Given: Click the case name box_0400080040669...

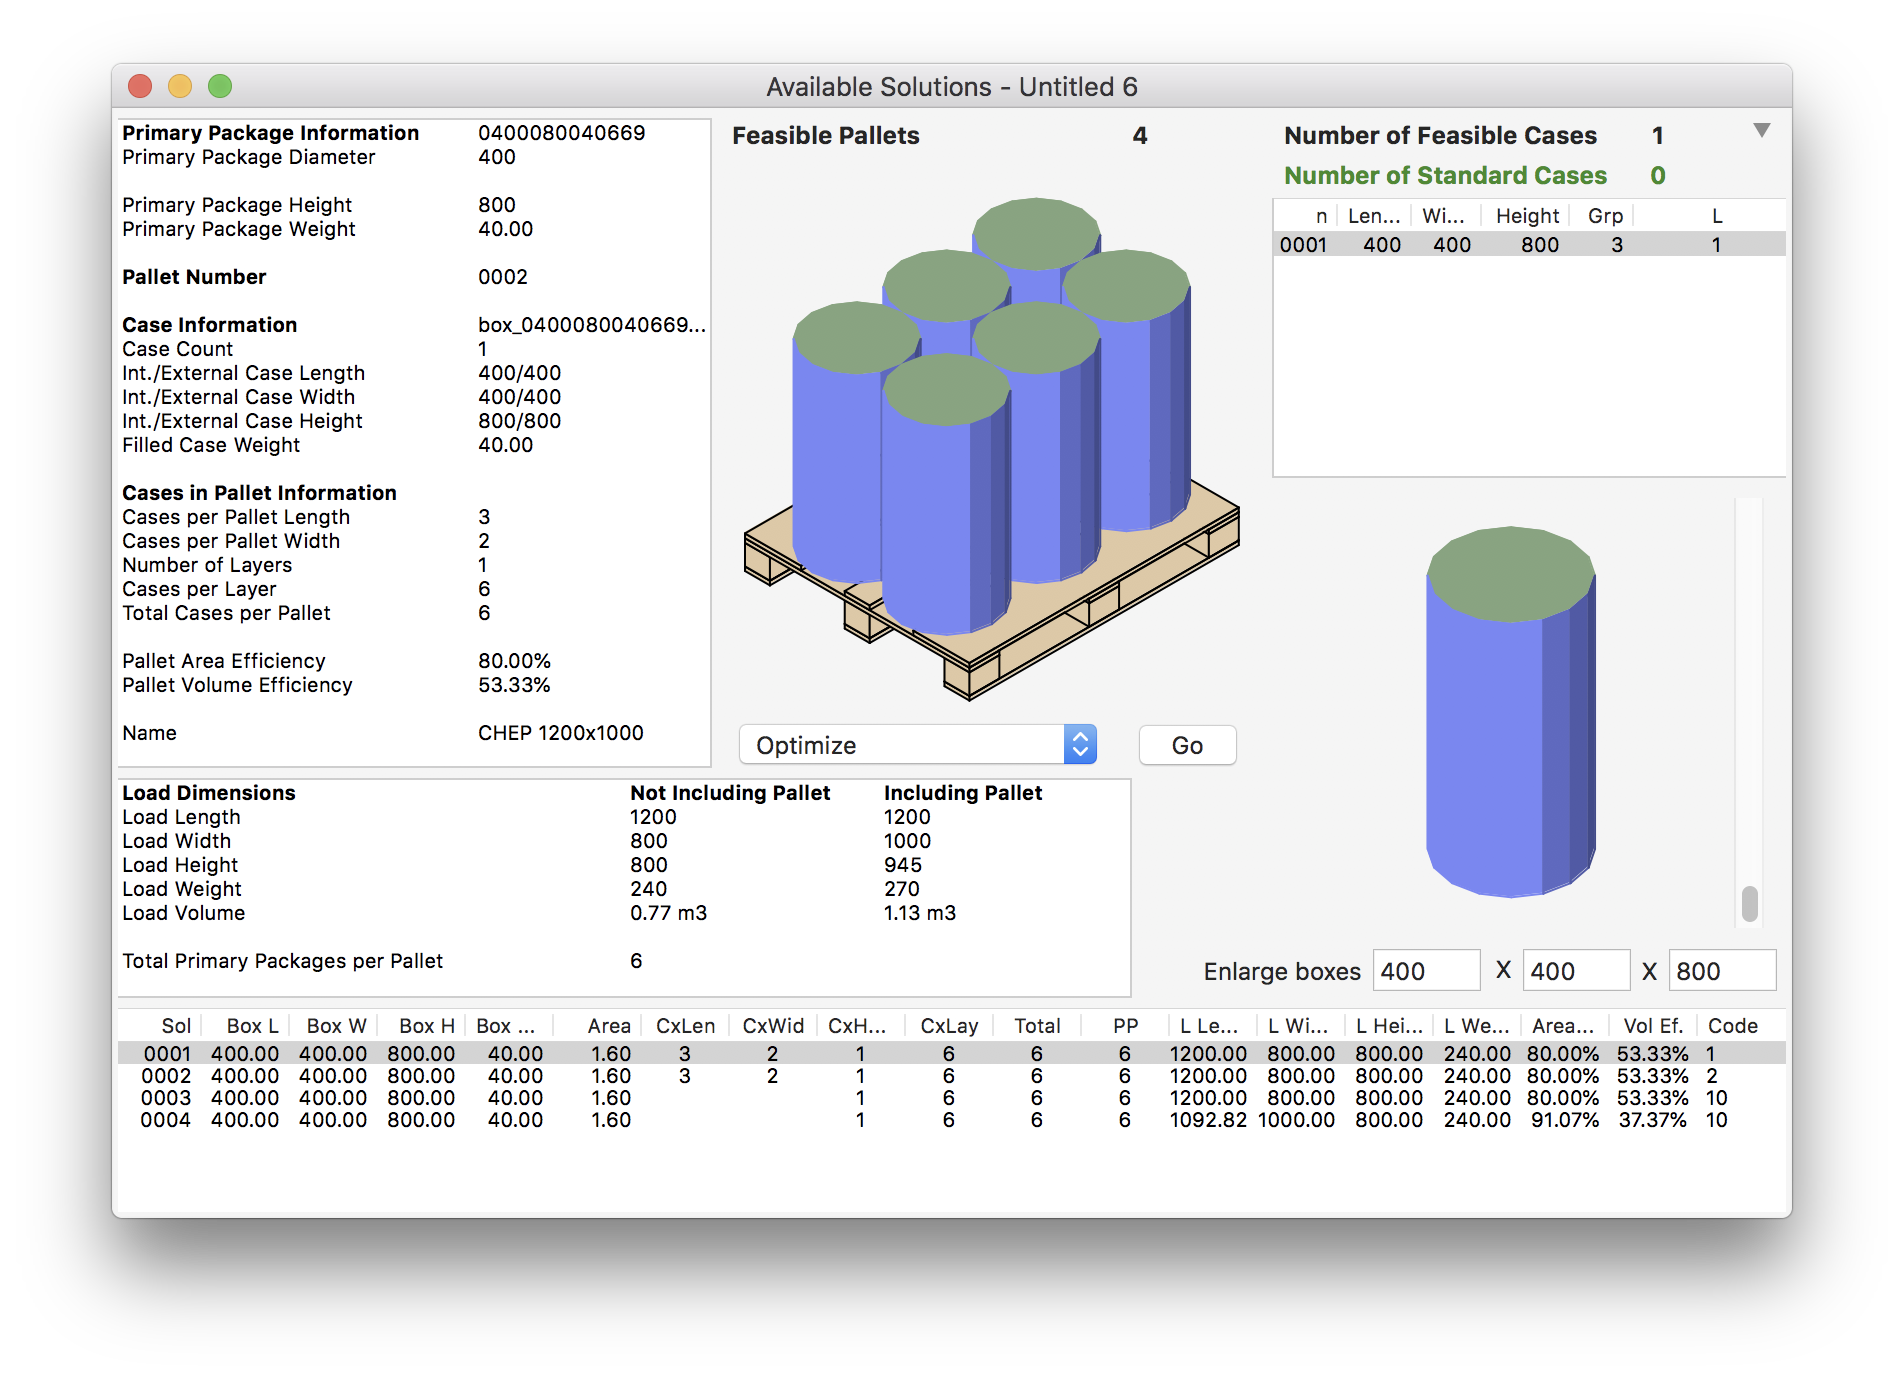Looking at the screenshot, I should (592, 325).
